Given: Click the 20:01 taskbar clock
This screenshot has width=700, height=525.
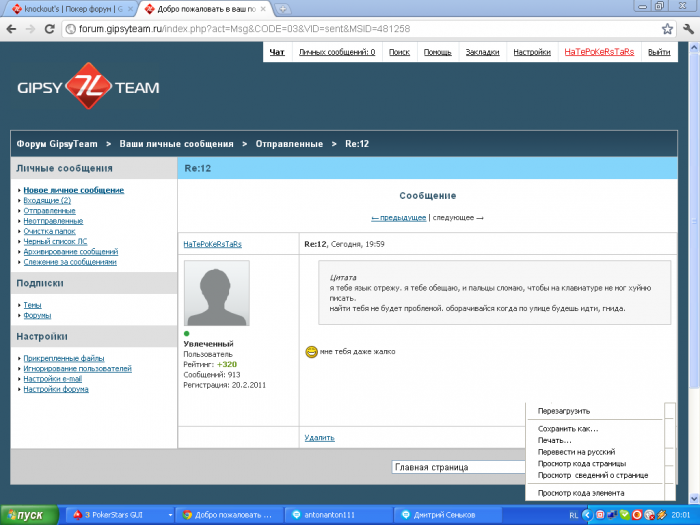Looking at the screenshot, I should (x=681, y=516).
